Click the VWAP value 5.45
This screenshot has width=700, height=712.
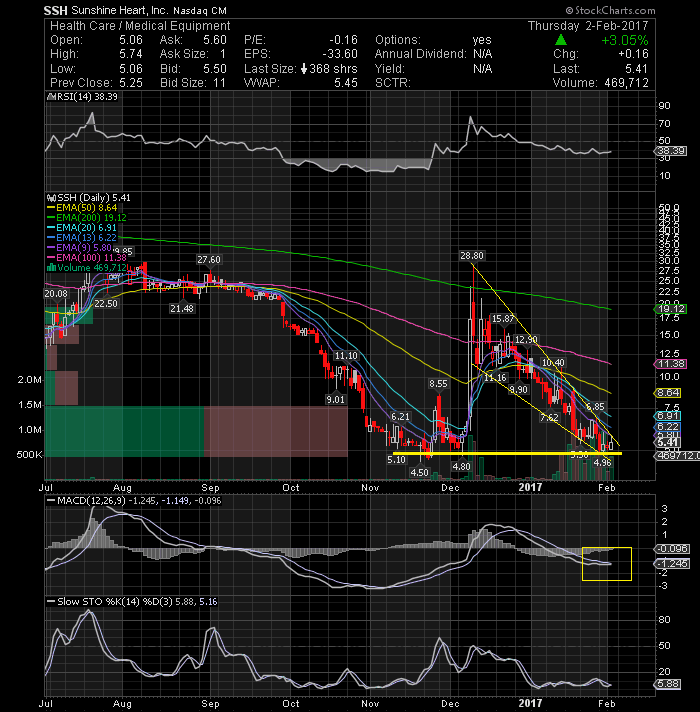[346, 83]
